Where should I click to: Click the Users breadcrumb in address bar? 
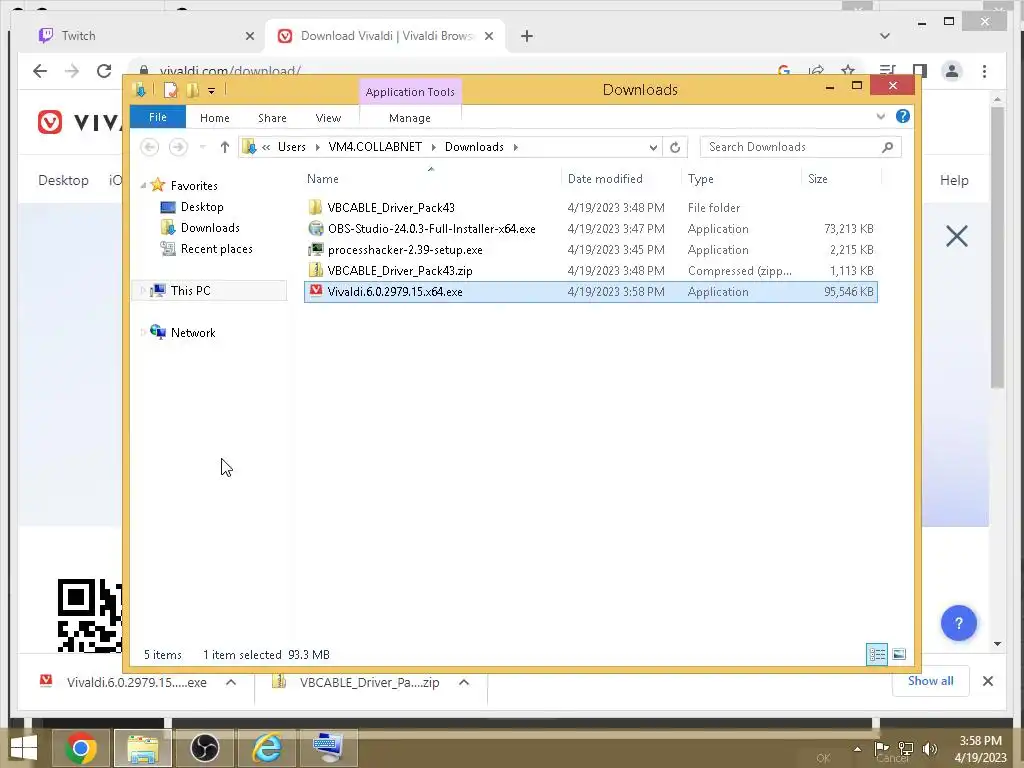pos(291,147)
